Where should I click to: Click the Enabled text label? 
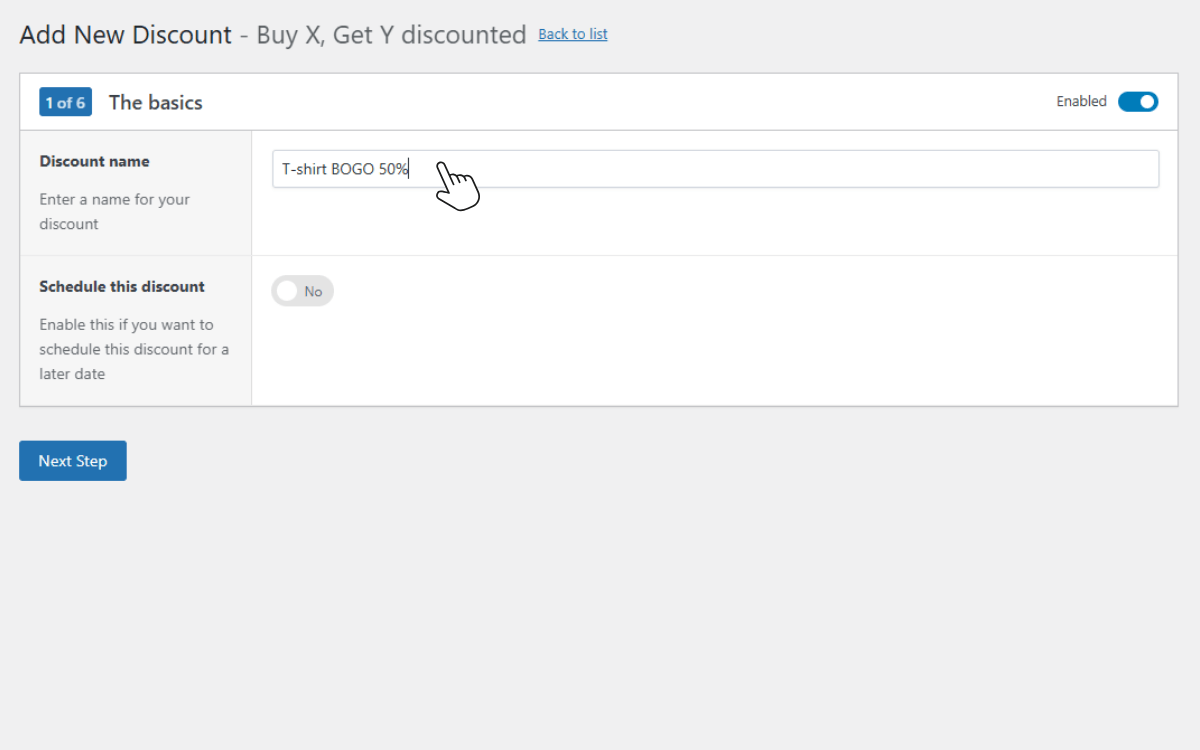click(x=1081, y=101)
